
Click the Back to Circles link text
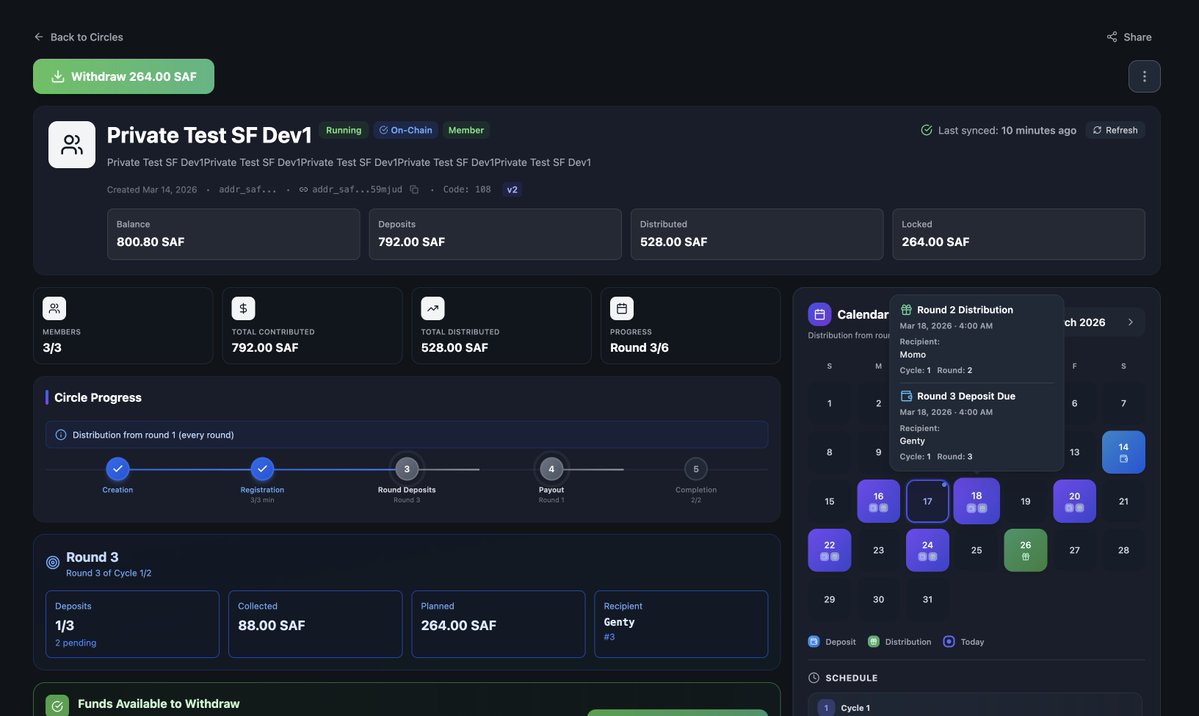[86, 37]
